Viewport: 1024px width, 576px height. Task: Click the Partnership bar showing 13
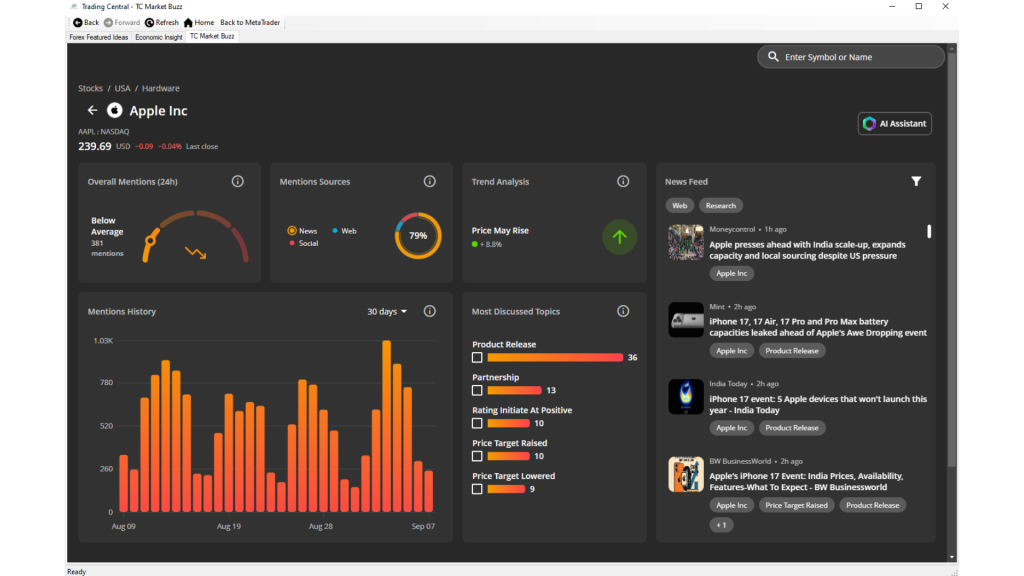(515, 390)
